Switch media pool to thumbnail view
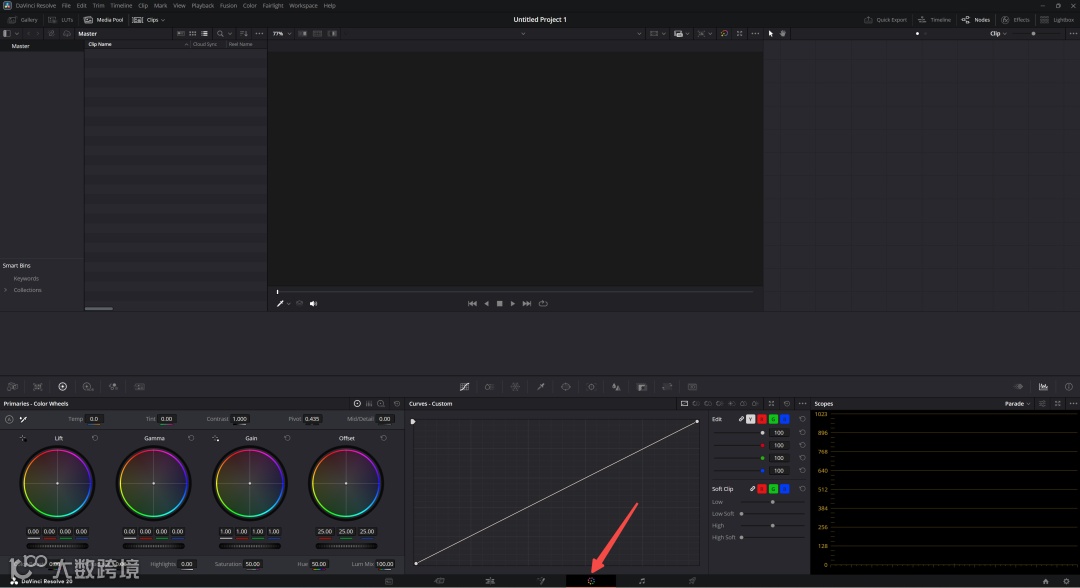Image resolution: width=1080 pixels, height=588 pixels. [x=193, y=34]
